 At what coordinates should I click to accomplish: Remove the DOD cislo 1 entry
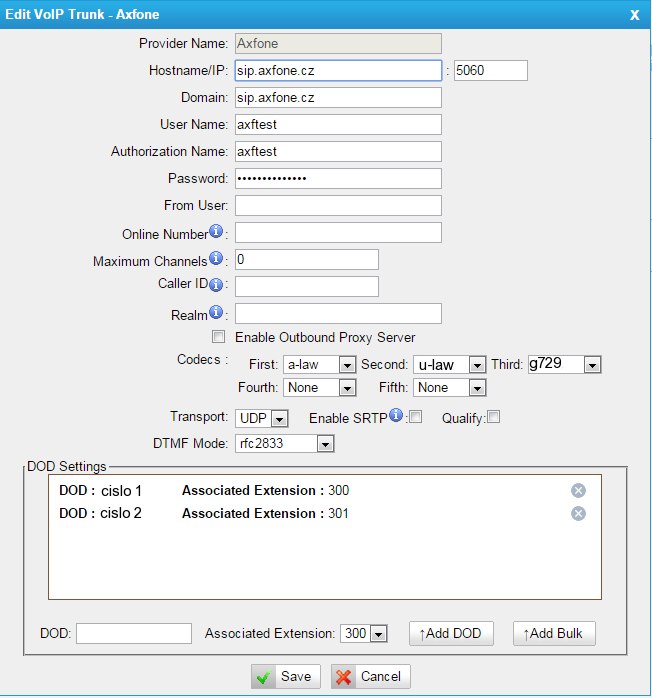pyautogui.click(x=578, y=490)
